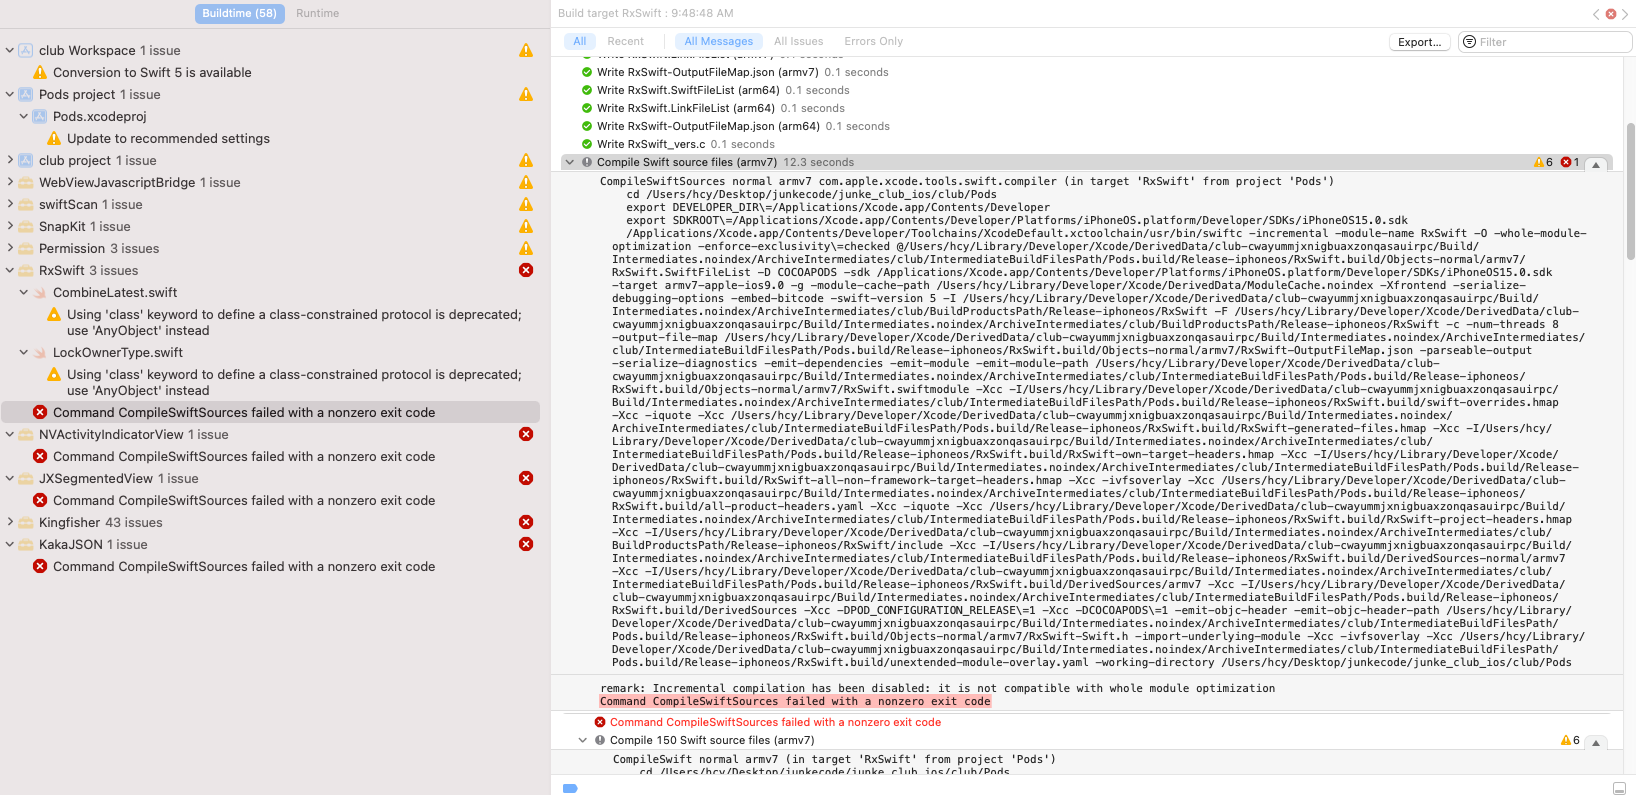Screen dimensions: 1636x795
Task: Click the red error icon on the Kingfisher row
Action: [x=526, y=522]
